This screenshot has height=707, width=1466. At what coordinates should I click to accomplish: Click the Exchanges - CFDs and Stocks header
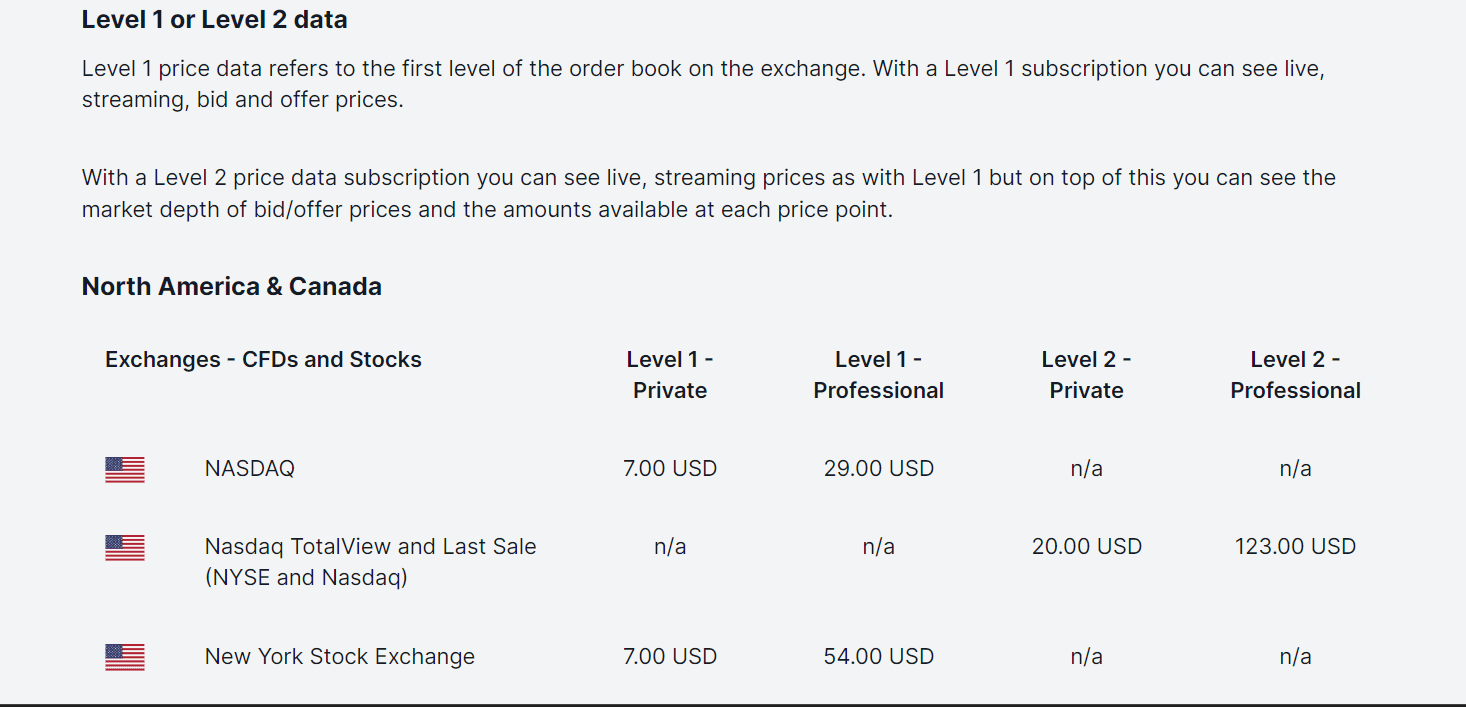pyautogui.click(x=264, y=360)
